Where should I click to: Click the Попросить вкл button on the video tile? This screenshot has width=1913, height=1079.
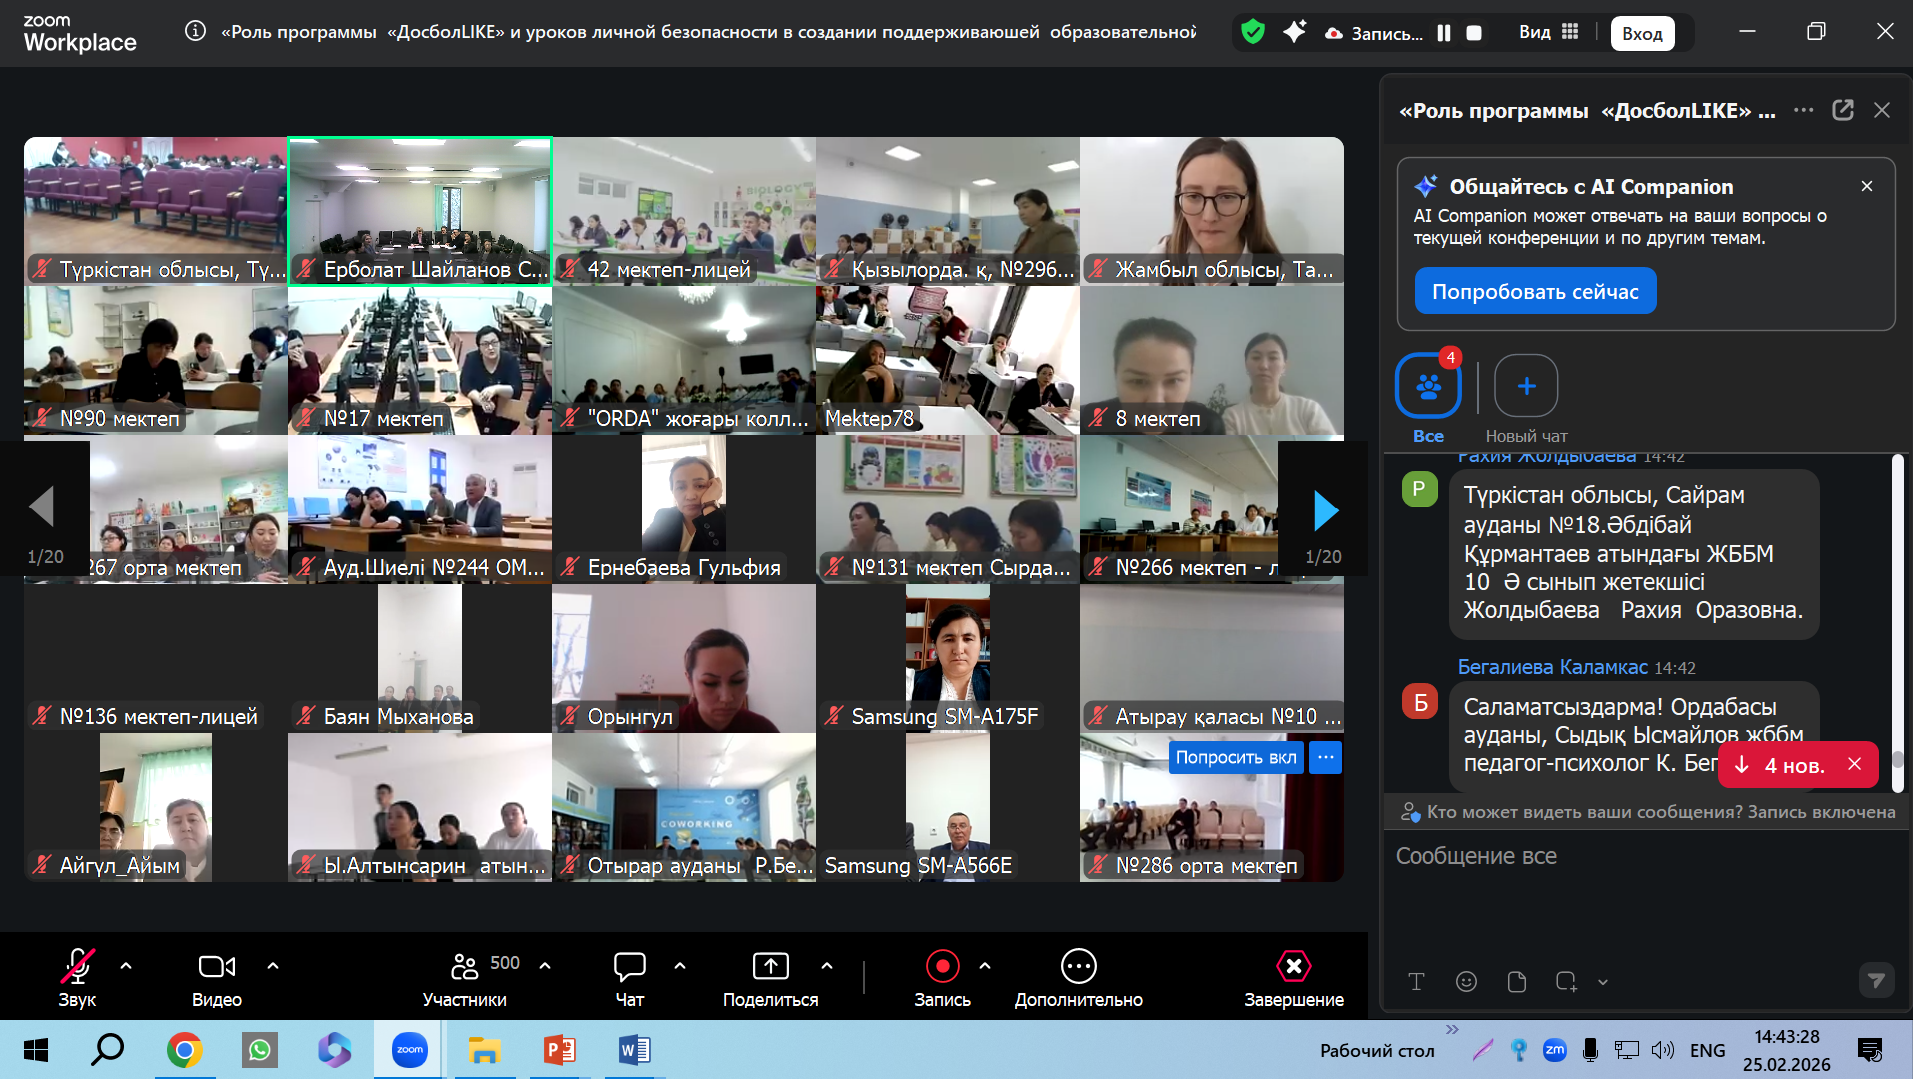(1236, 757)
